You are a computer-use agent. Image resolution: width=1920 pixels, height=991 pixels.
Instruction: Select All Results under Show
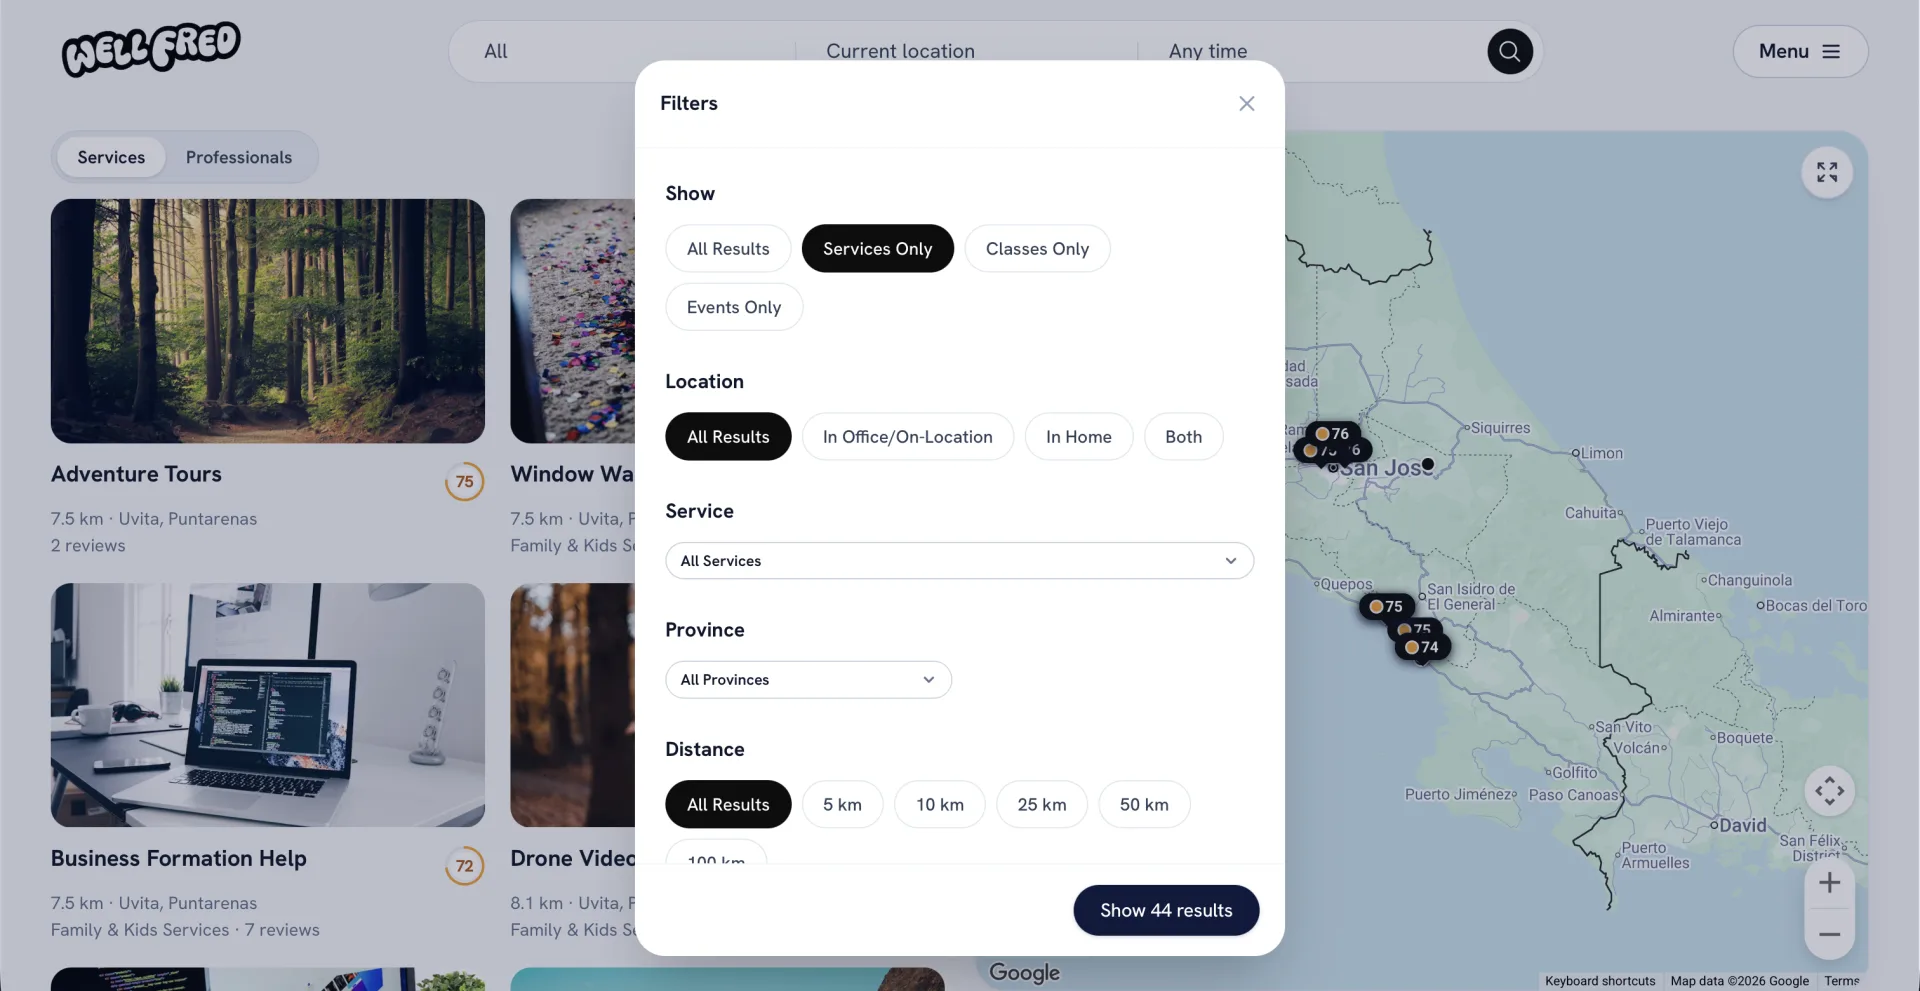[x=728, y=249]
